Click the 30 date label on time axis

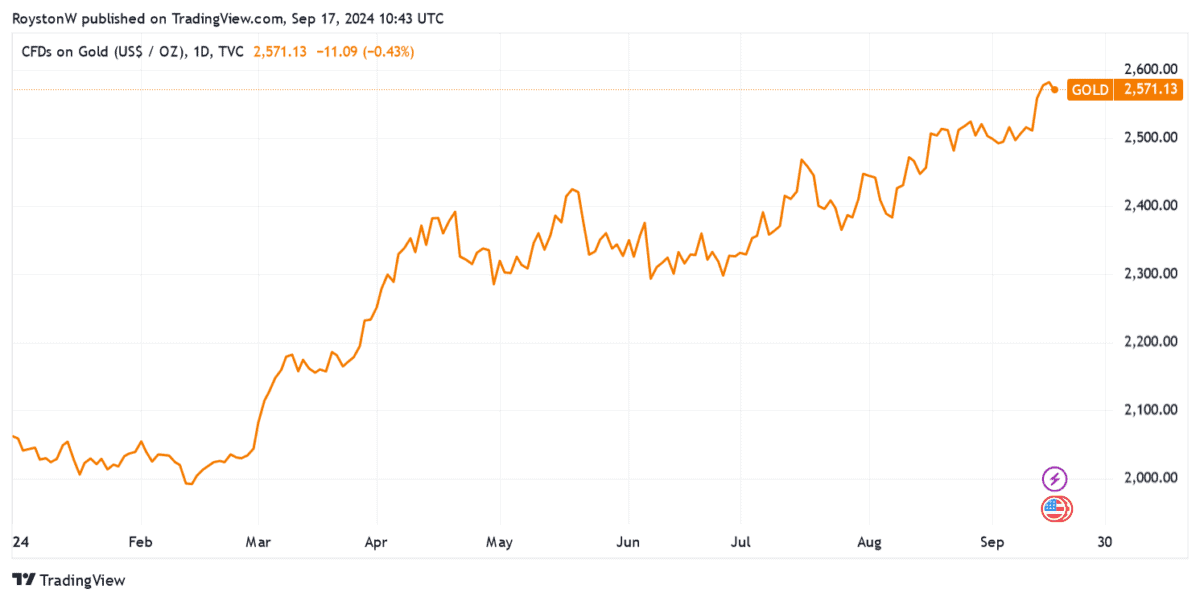1105,542
